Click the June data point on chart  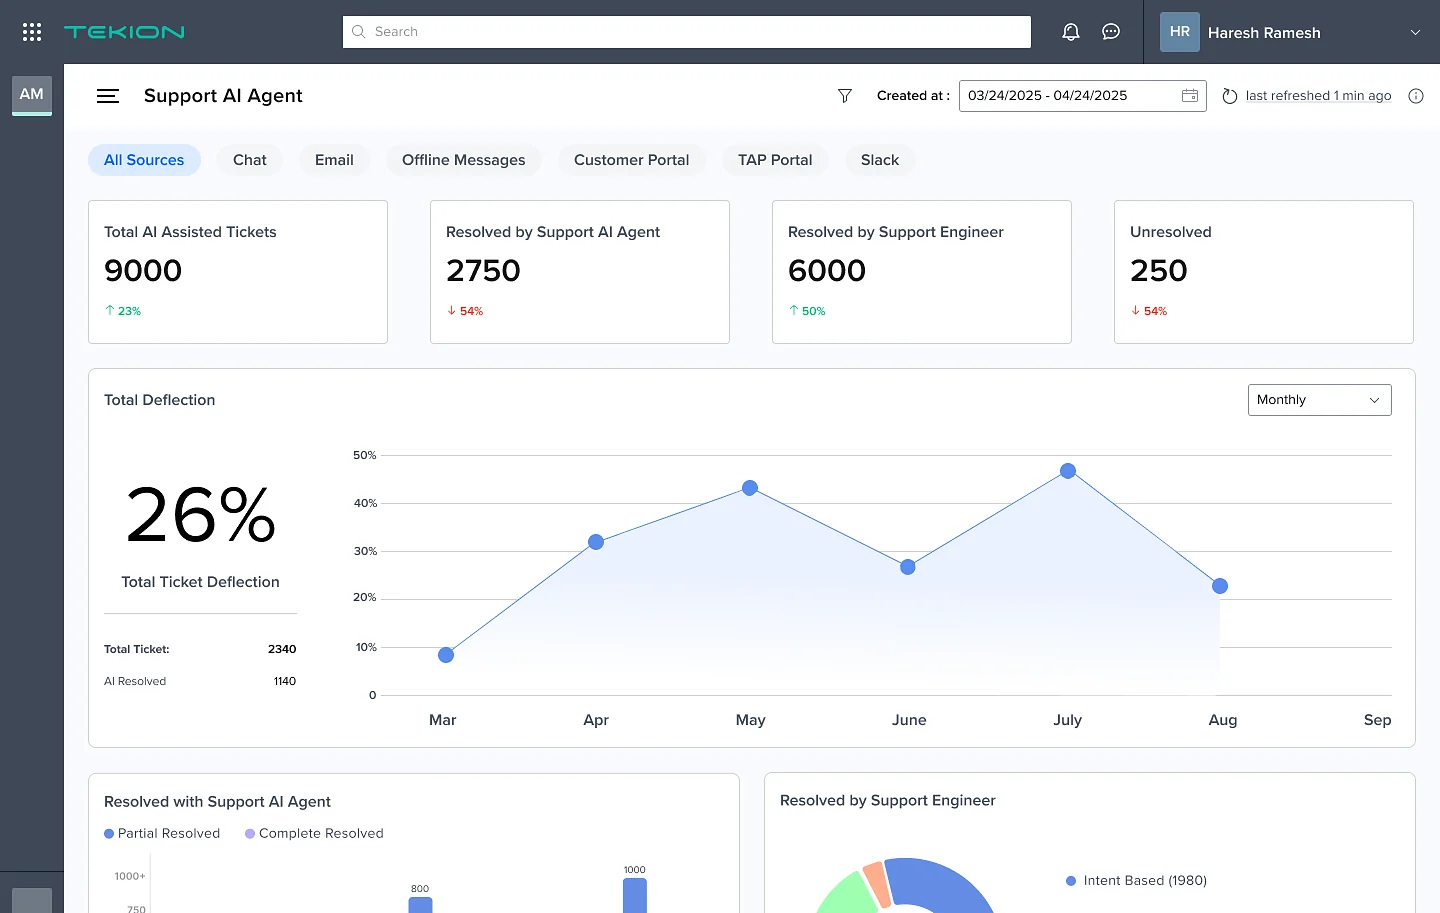908,567
